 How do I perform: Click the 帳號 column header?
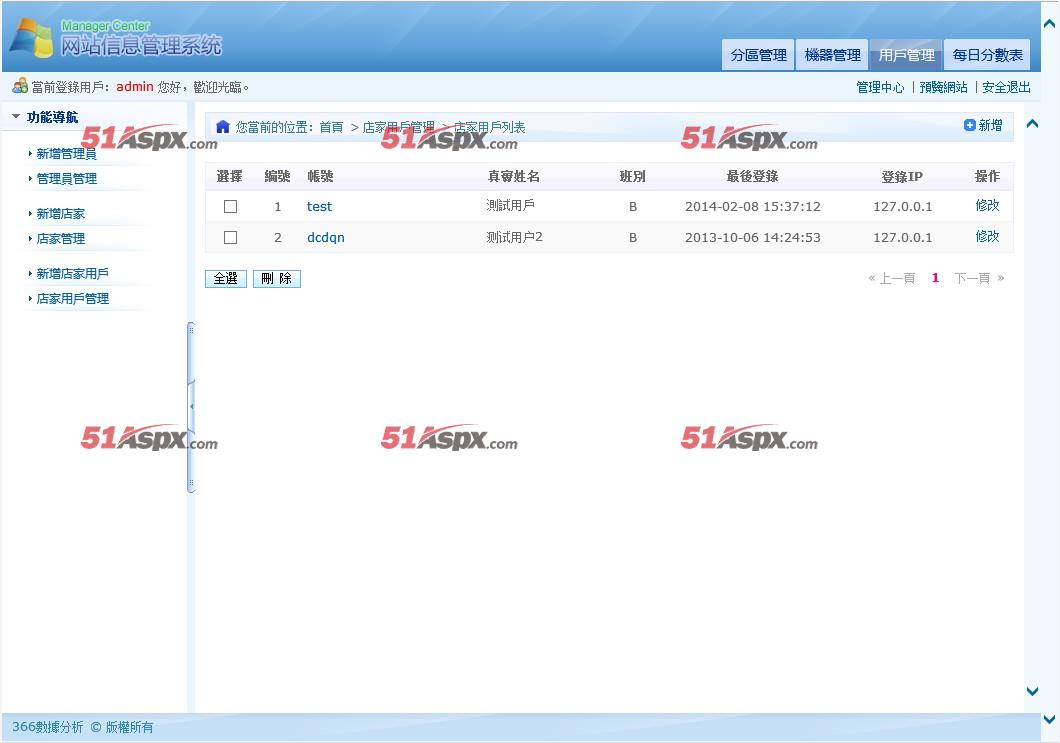click(320, 176)
